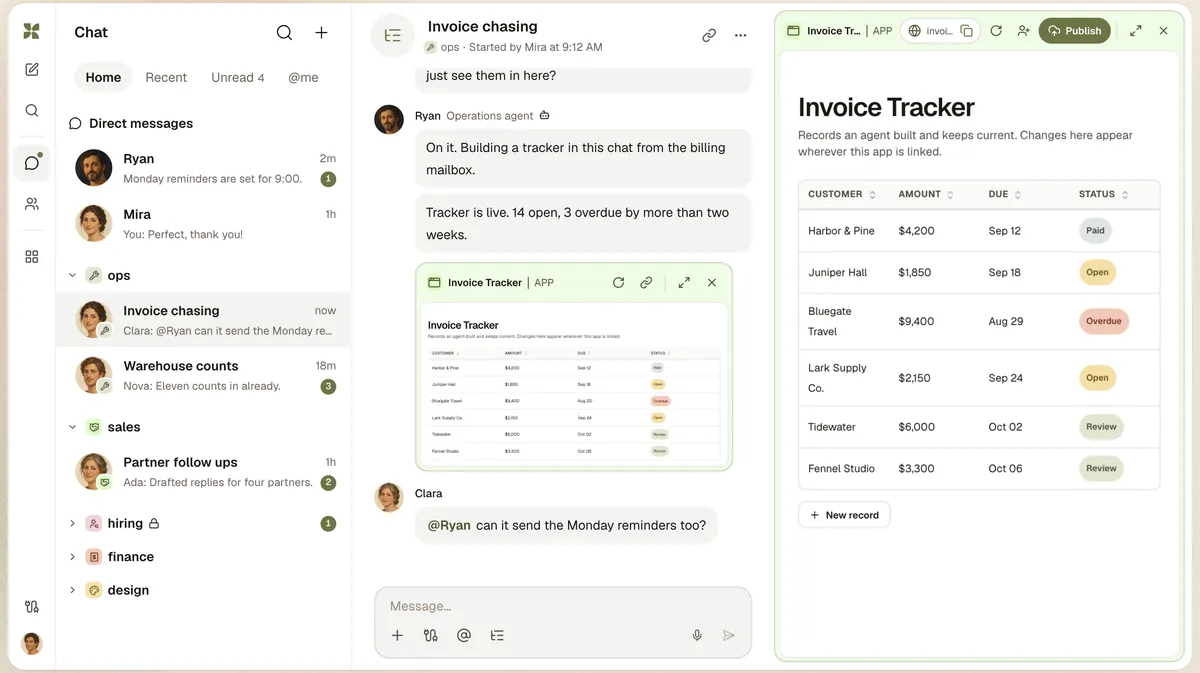Open the chat bubble icon in left rail
The image size is (1200, 673).
[32, 162]
